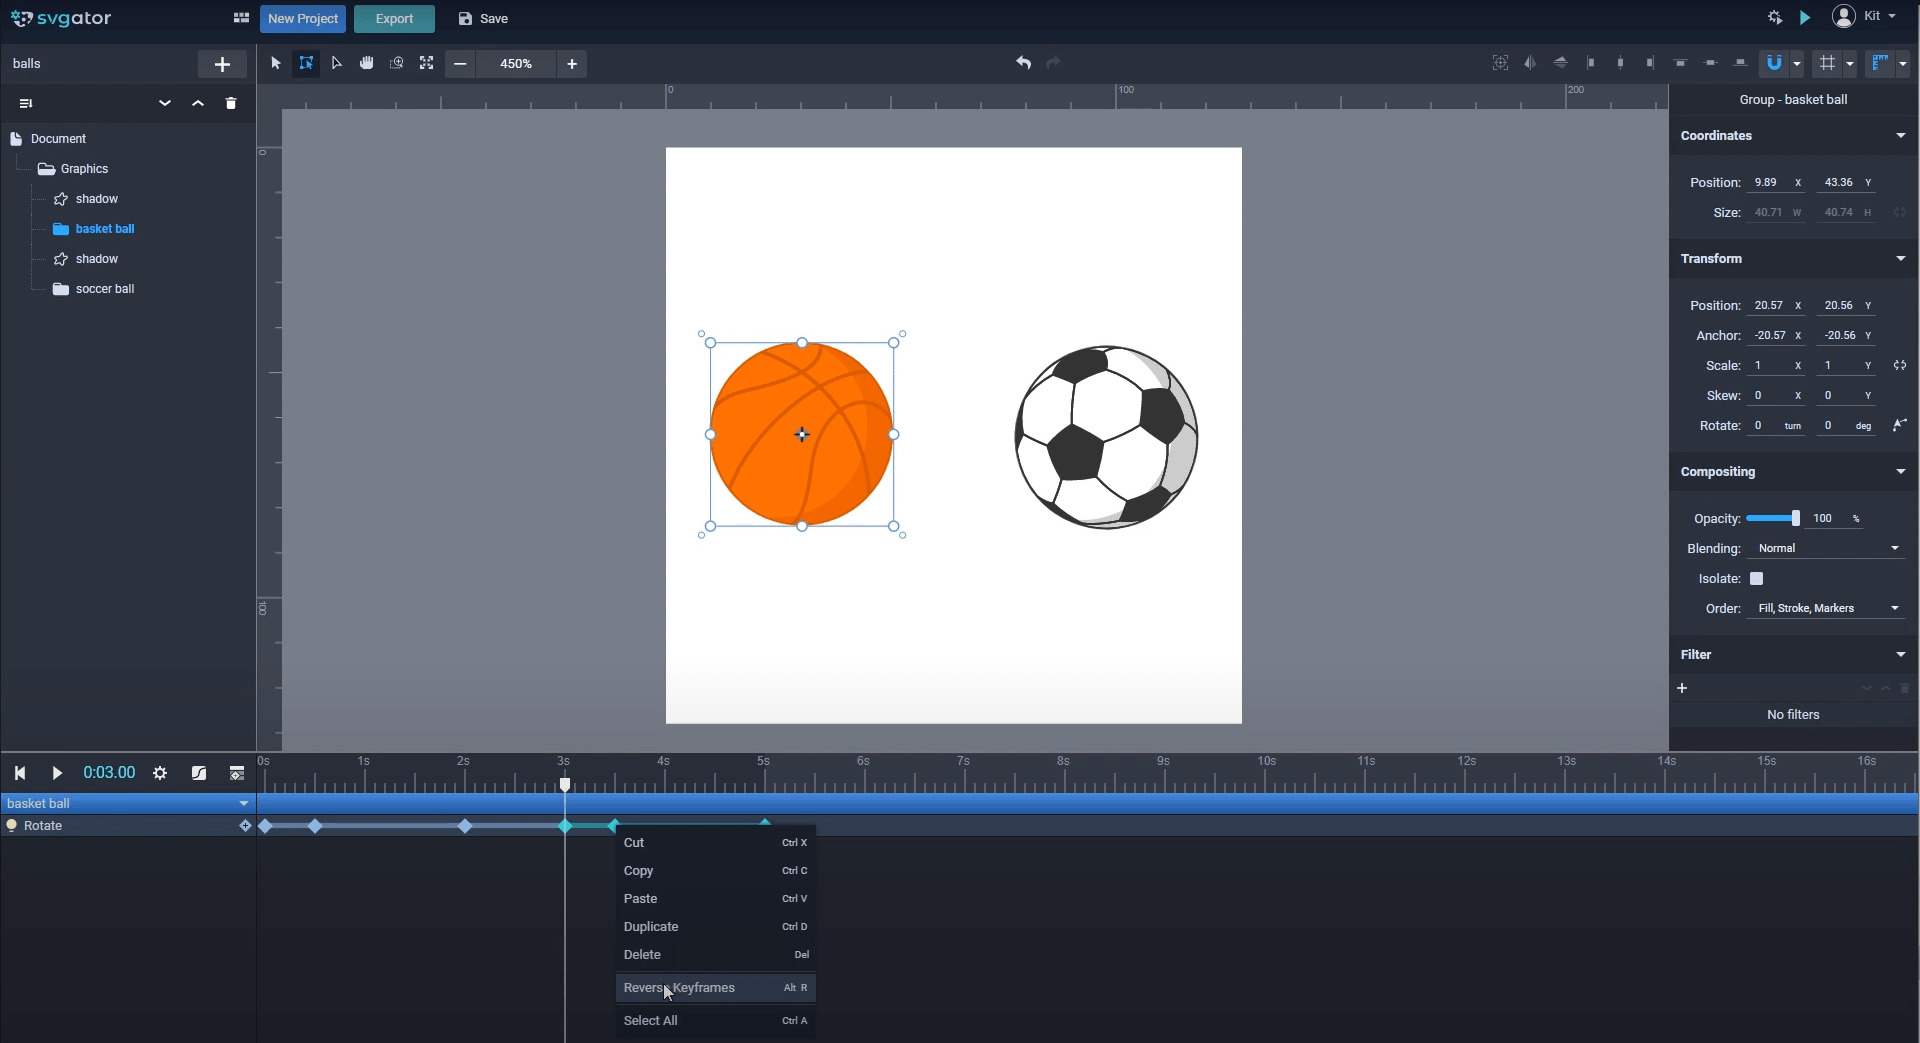Screen dimensions: 1920x1043
Task: Activate the Transform selection tool
Action: click(x=306, y=63)
